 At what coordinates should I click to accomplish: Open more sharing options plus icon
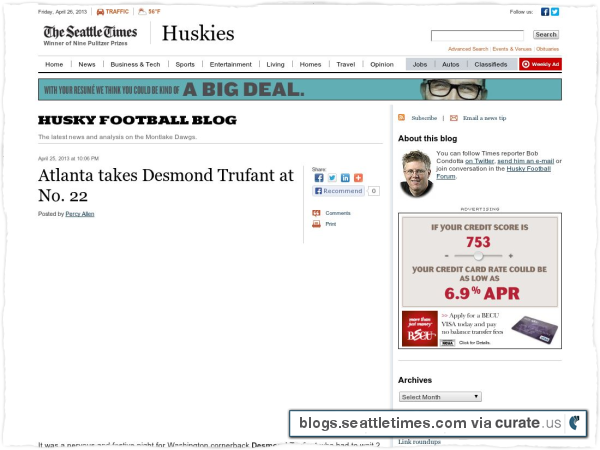pyautogui.click(x=358, y=178)
